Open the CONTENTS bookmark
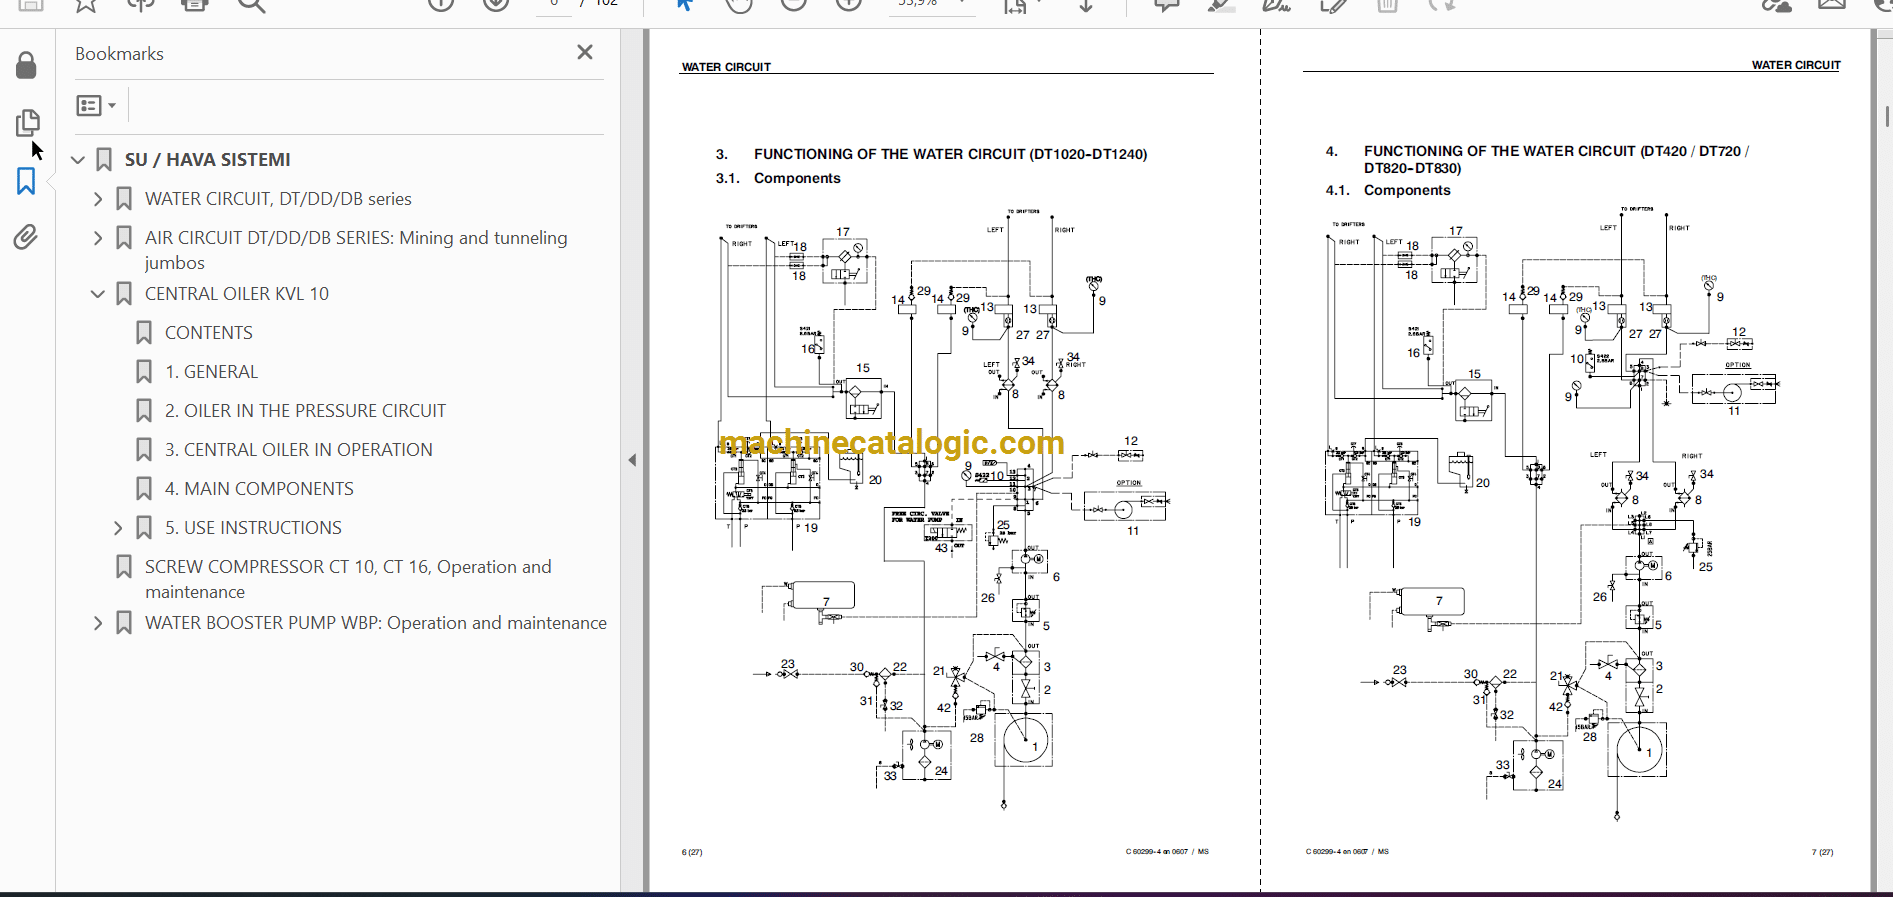This screenshot has height=897, width=1893. tap(209, 333)
